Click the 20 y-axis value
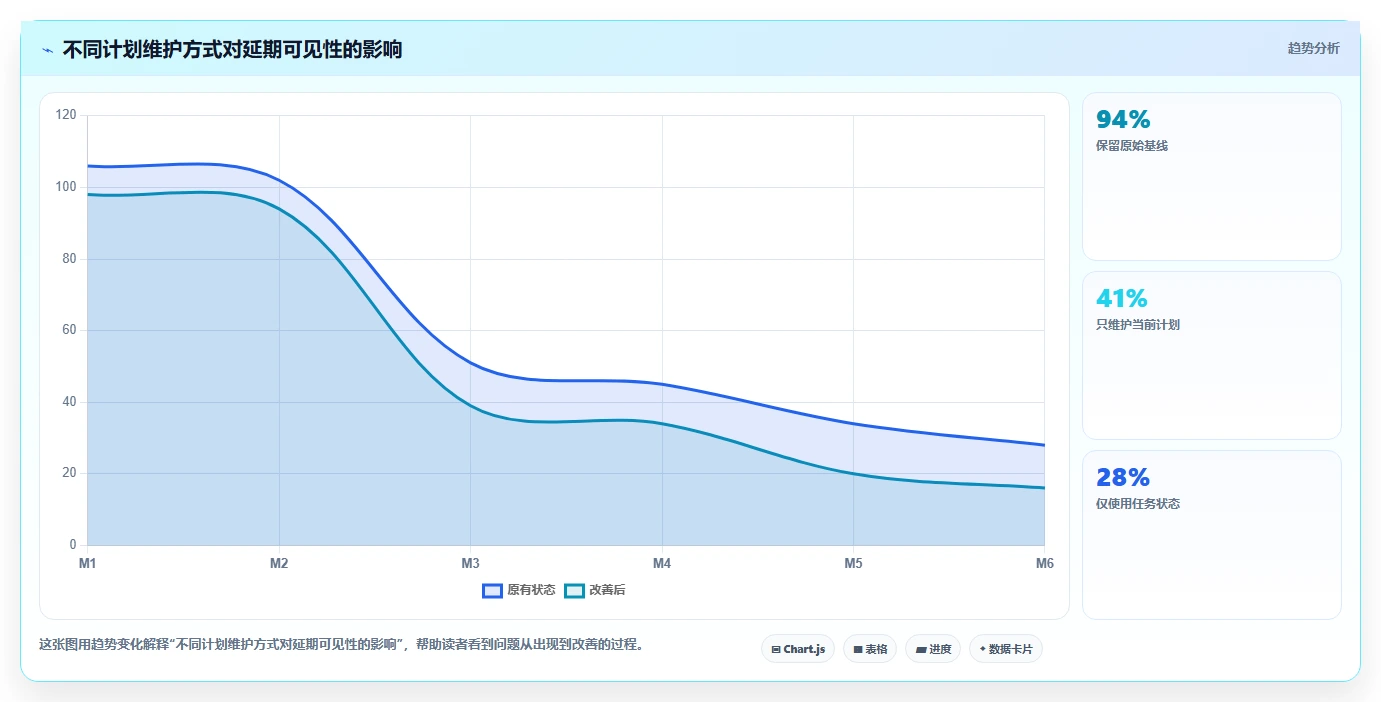The image size is (1381, 702). pyautogui.click(x=69, y=473)
